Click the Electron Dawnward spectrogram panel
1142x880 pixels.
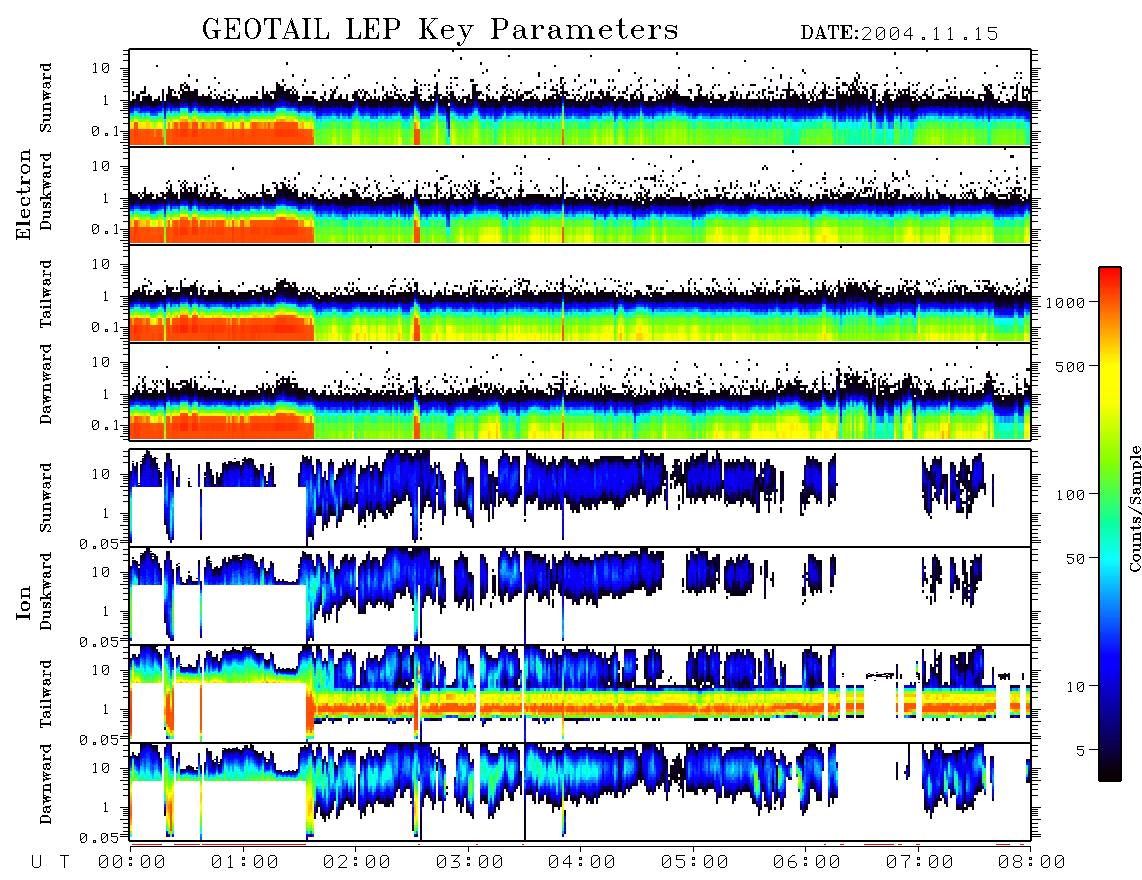pyautogui.click(x=580, y=392)
